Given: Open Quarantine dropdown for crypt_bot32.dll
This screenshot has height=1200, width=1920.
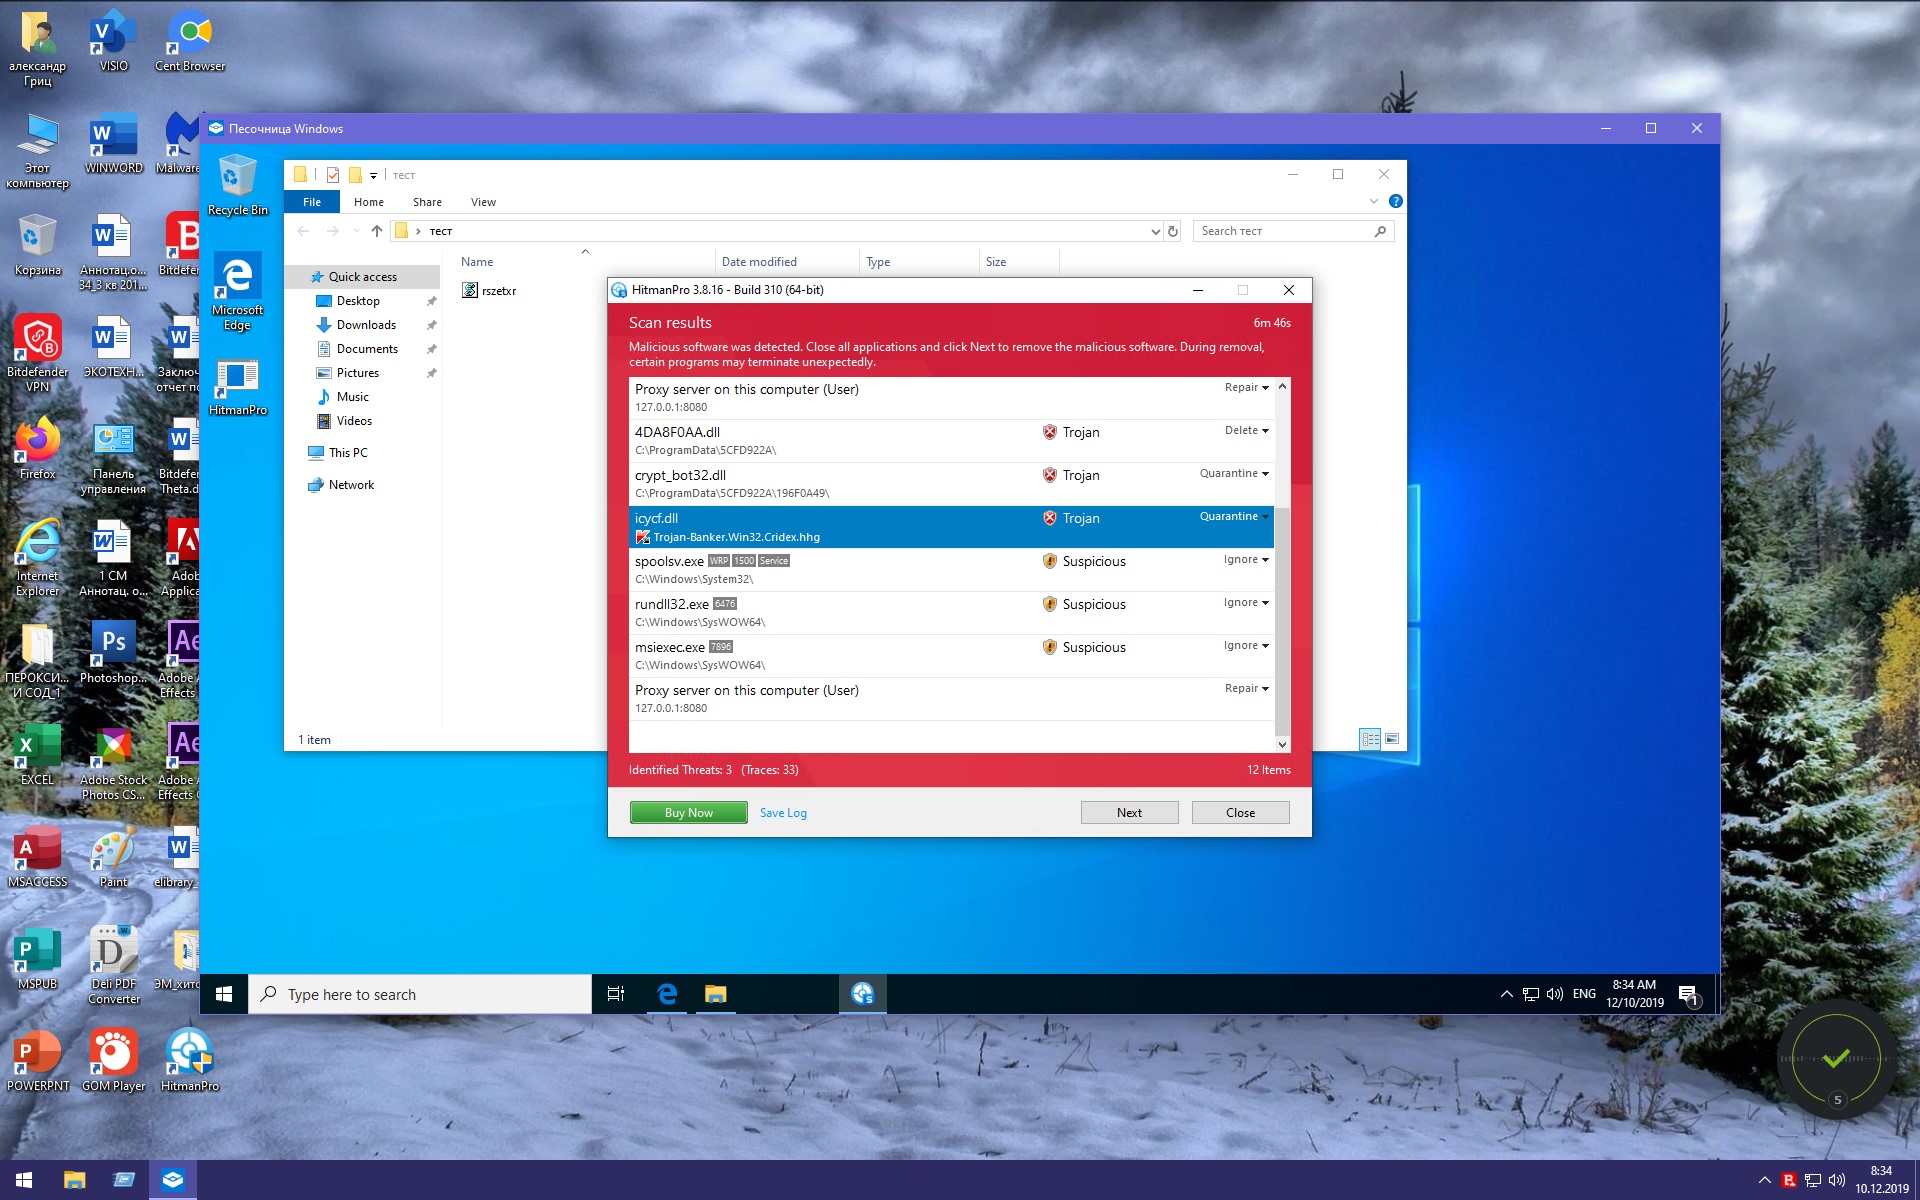Looking at the screenshot, I should (1234, 474).
